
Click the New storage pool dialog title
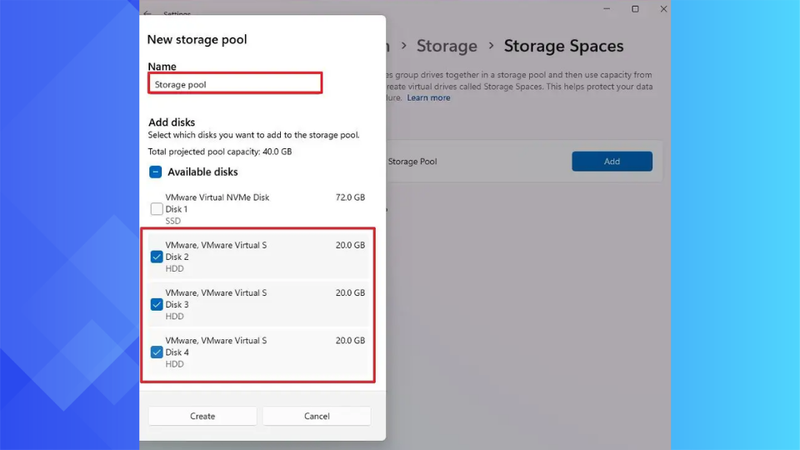click(197, 39)
